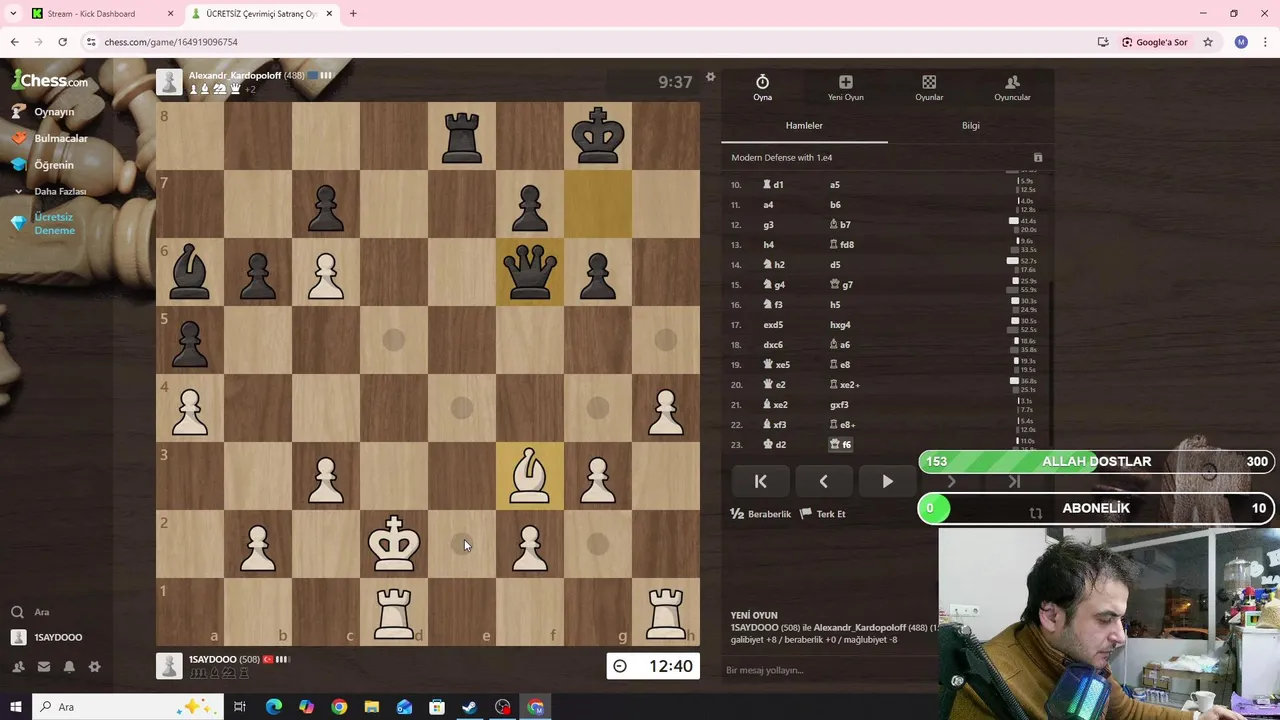Jump to first move in move list
The height and width of the screenshot is (720, 1280).
click(760, 482)
